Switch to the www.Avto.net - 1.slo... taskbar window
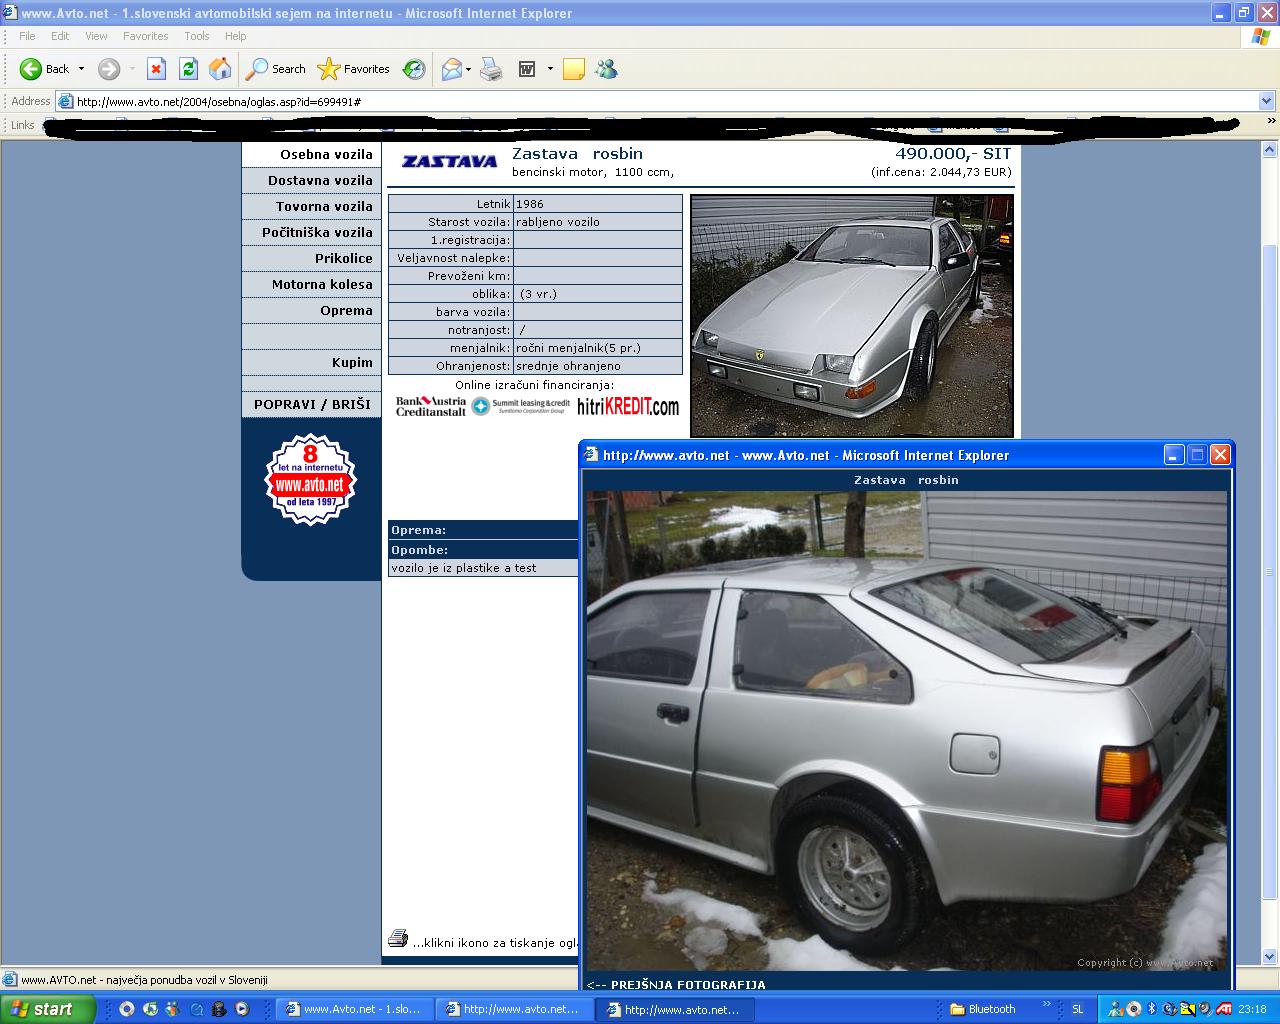 click(x=356, y=1009)
